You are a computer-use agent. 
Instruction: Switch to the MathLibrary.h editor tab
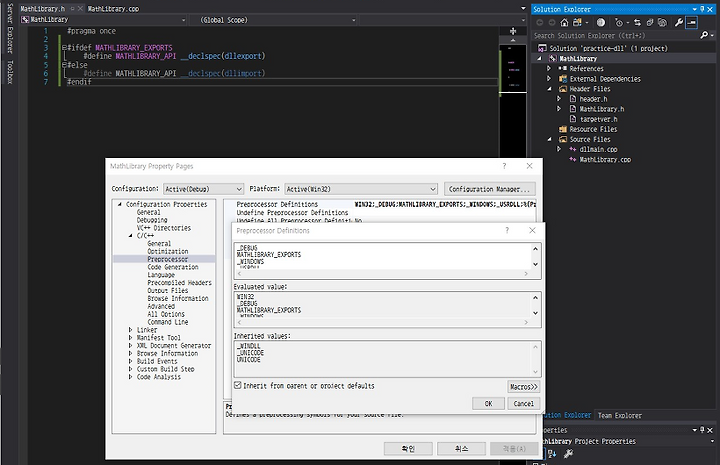43,9
